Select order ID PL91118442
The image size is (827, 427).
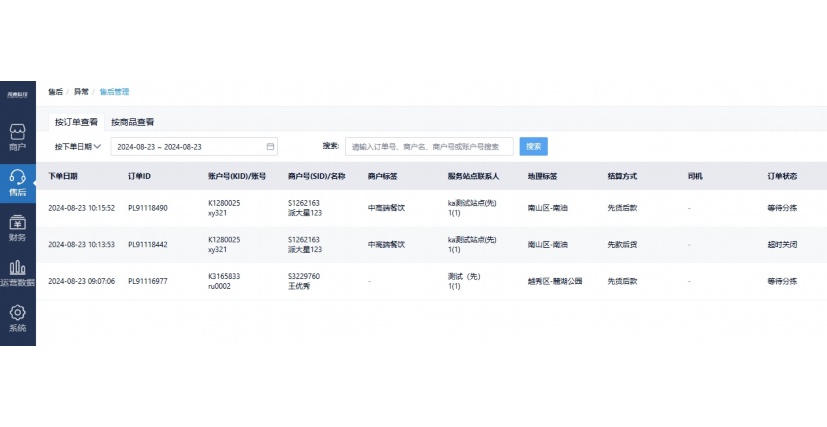click(x=148, y=245)
